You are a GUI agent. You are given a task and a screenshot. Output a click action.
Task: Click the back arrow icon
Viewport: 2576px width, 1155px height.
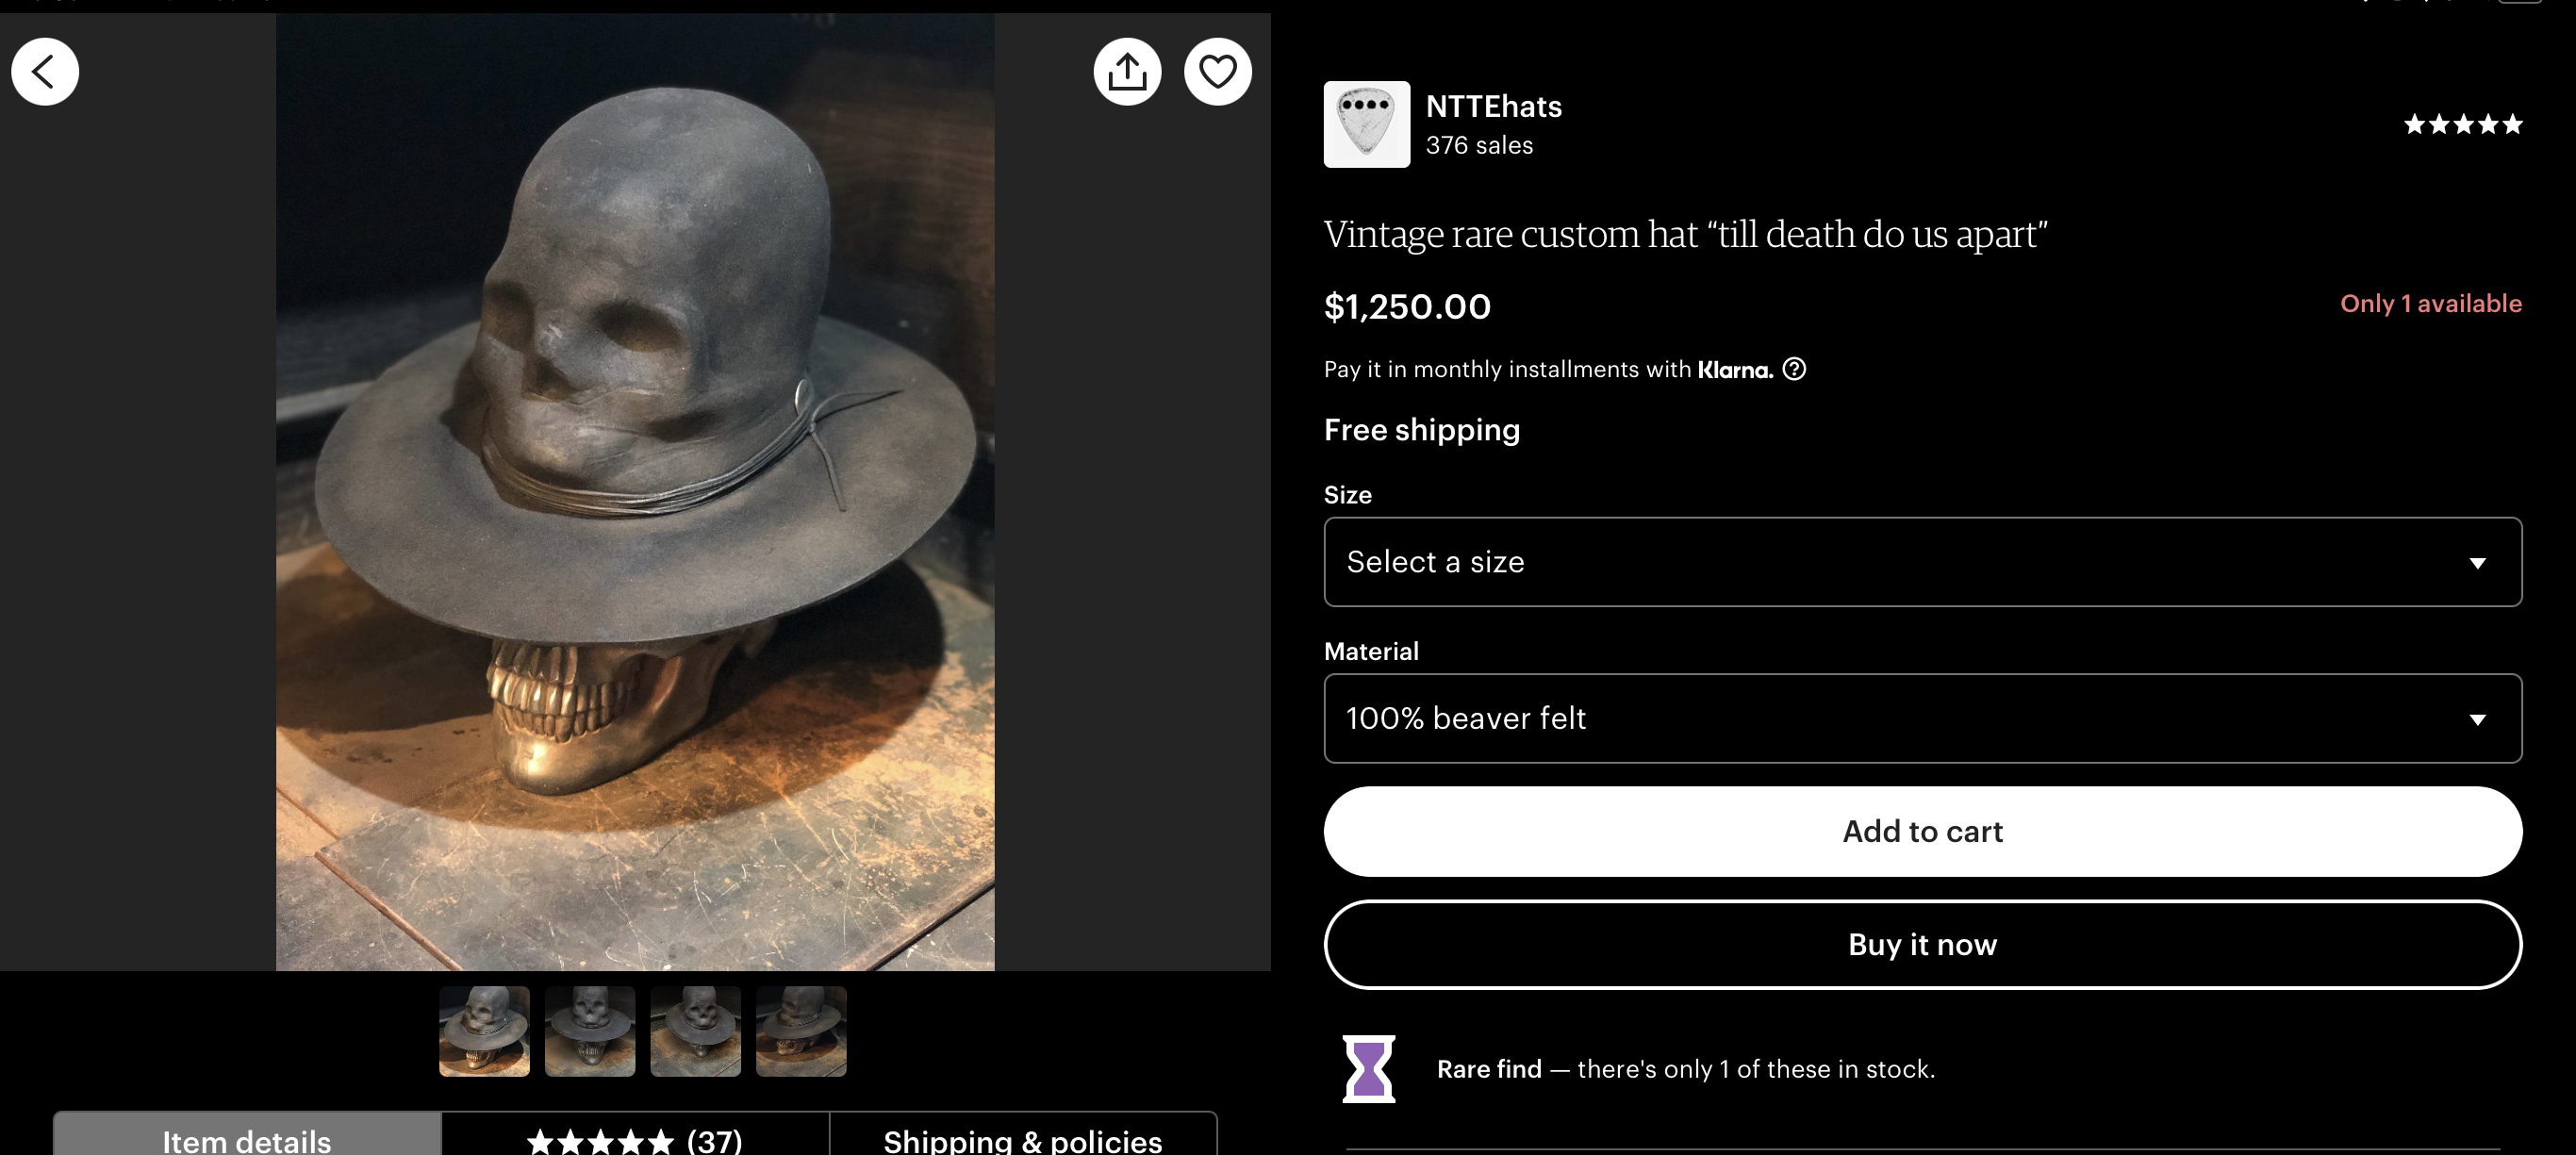tap(45, 72)
